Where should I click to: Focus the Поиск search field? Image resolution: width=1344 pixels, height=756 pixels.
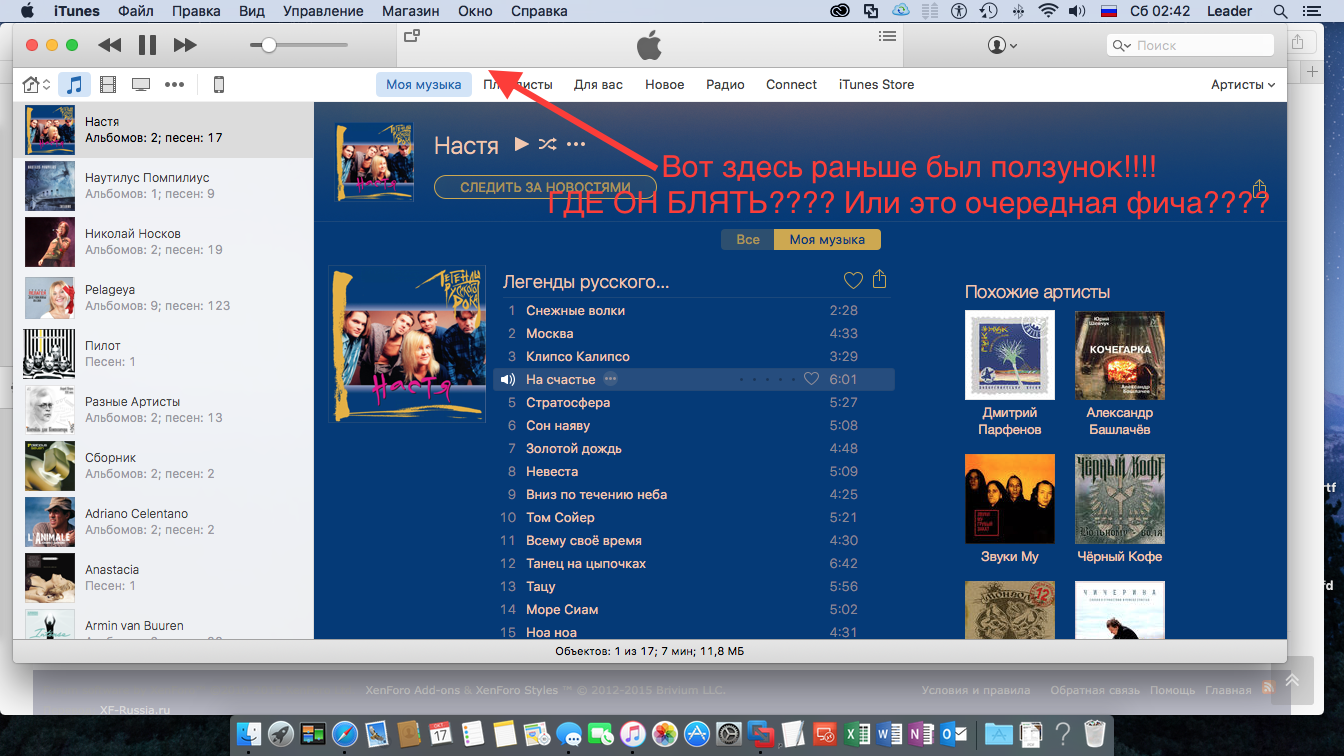coord(1190,45)
